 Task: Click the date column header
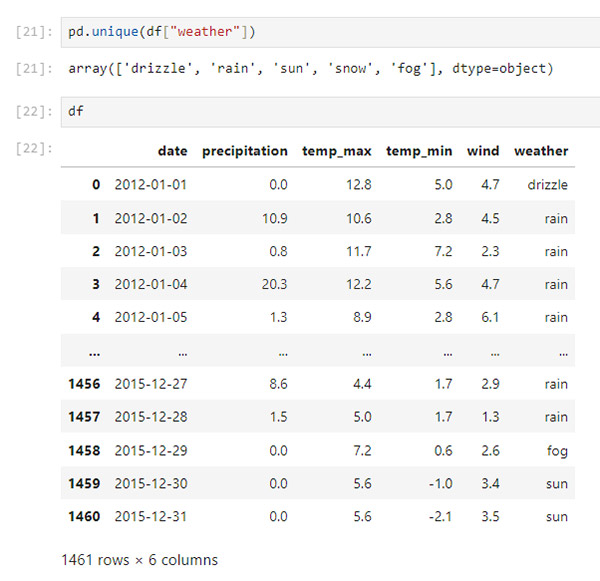click(x=172, y=151)
